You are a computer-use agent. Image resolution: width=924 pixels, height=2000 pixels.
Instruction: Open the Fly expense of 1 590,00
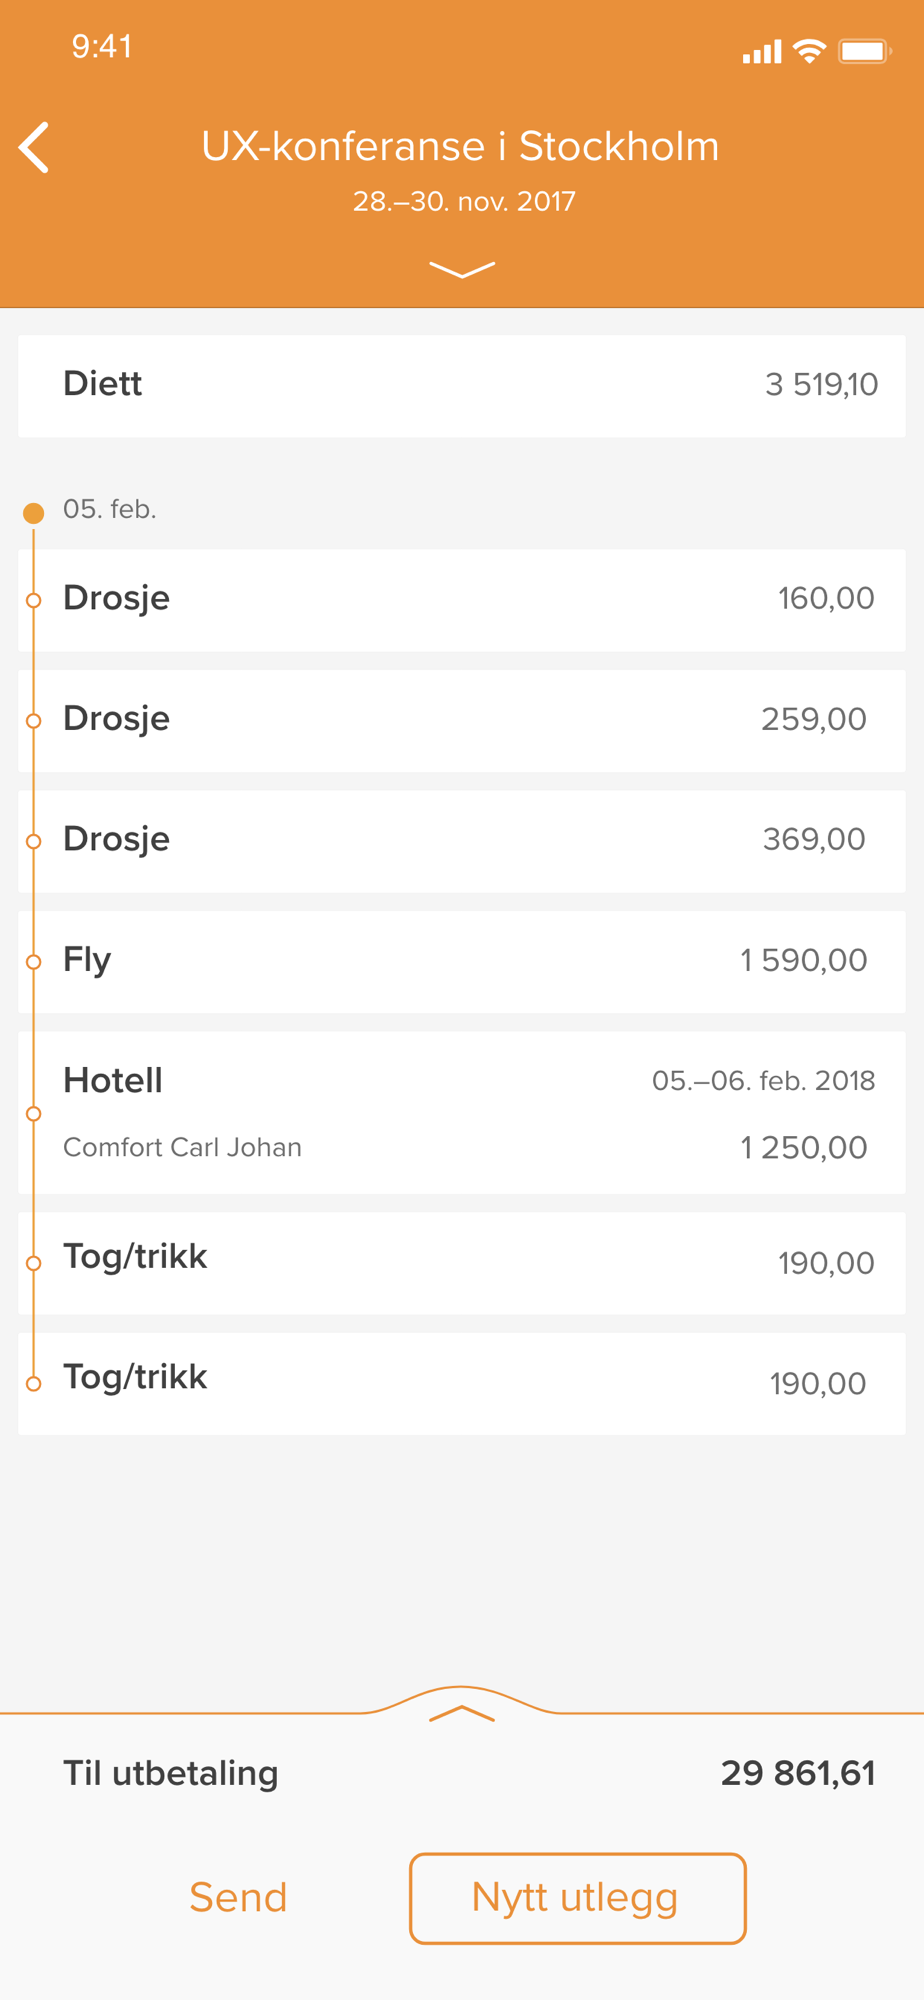tap(462, 961)
